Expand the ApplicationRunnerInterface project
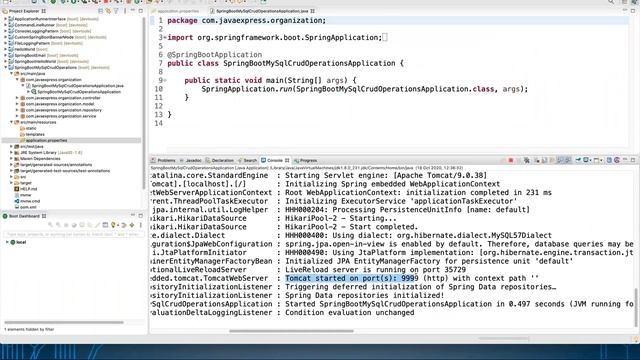 click(x=5, y=19)
